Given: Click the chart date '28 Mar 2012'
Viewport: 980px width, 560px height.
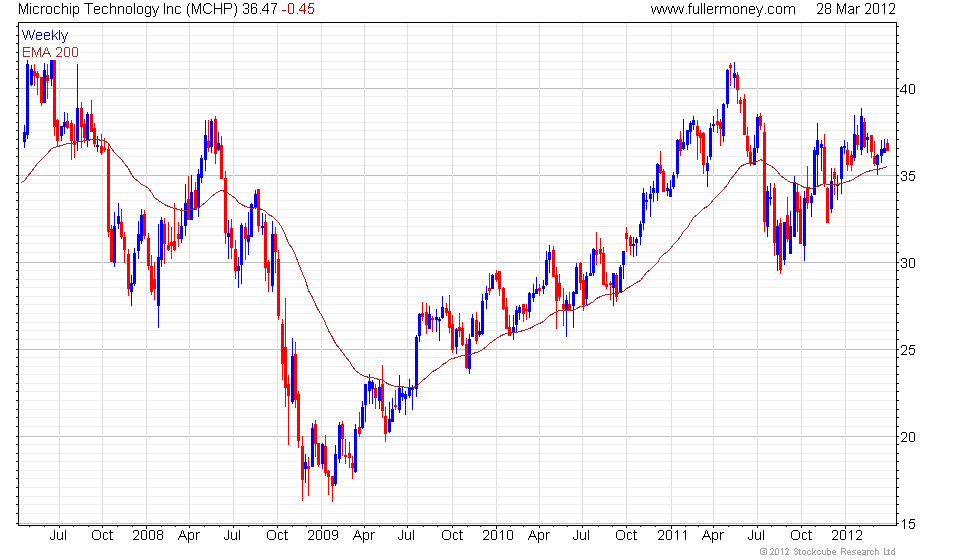Looking at the screenshot, I should tap(856, 9).
